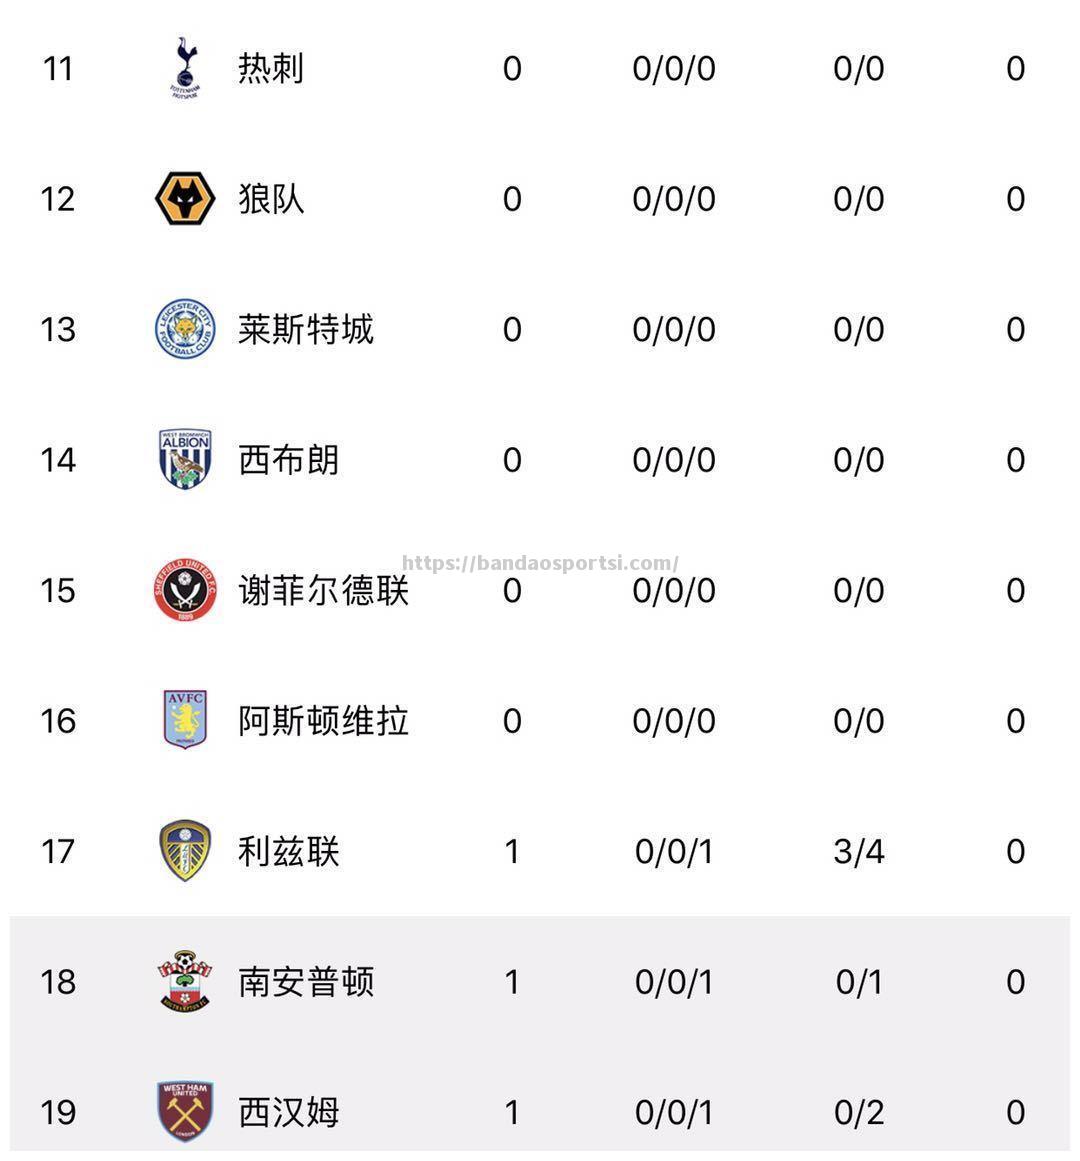Click the West Ham United crest
1080x1161 pixels.
click(x=185, y=1111)
